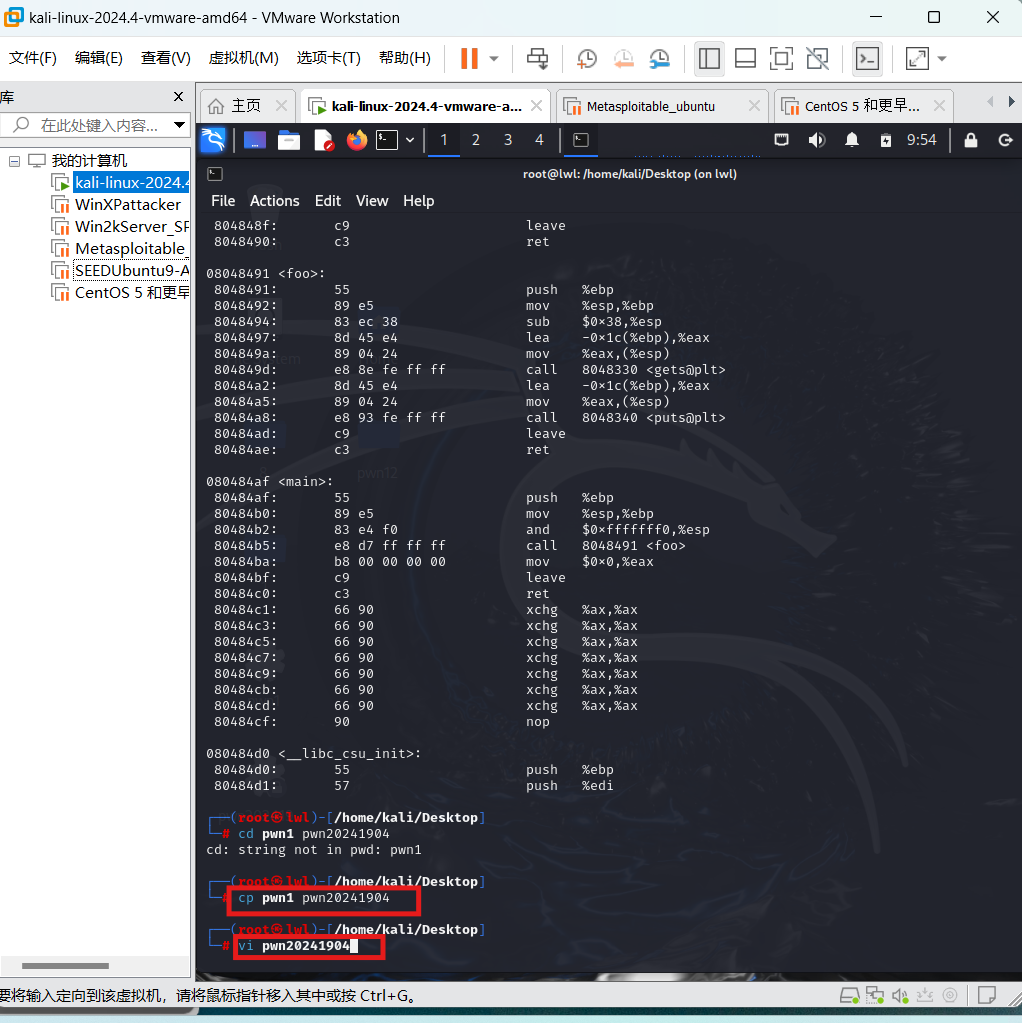
Task: Click the Kali show desktop panel icon
Action: click(x=255, y=140)
